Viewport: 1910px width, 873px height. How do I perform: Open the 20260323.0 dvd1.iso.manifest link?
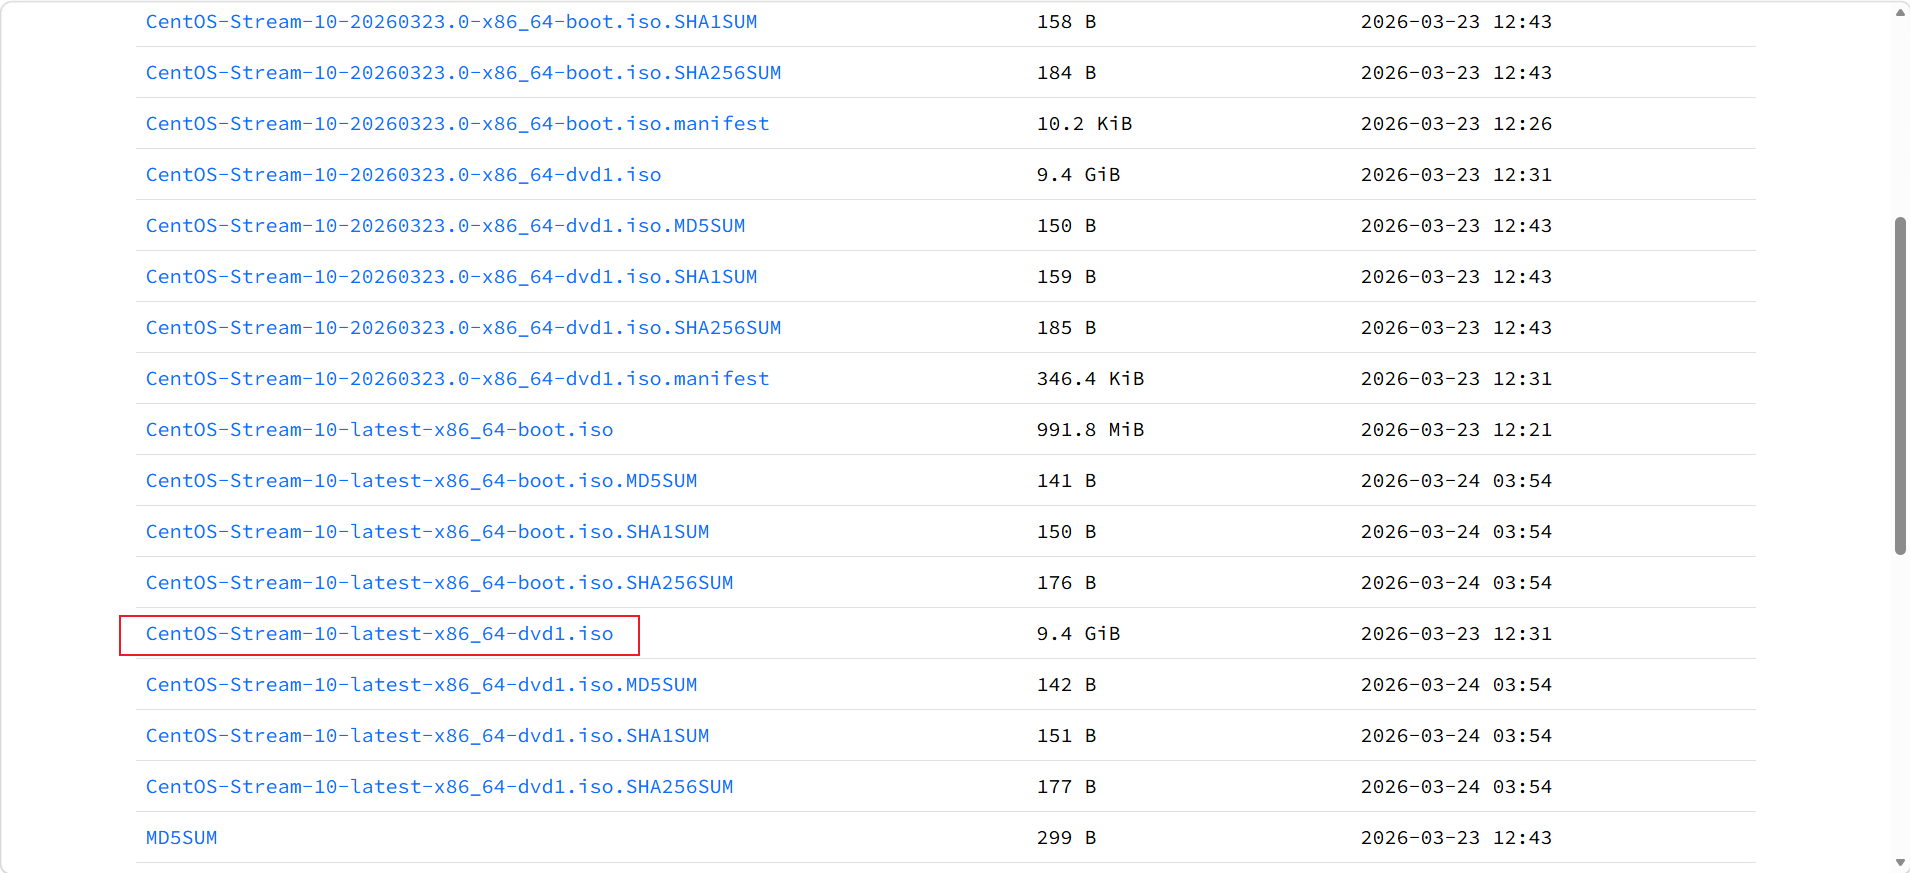pos(457,379)
